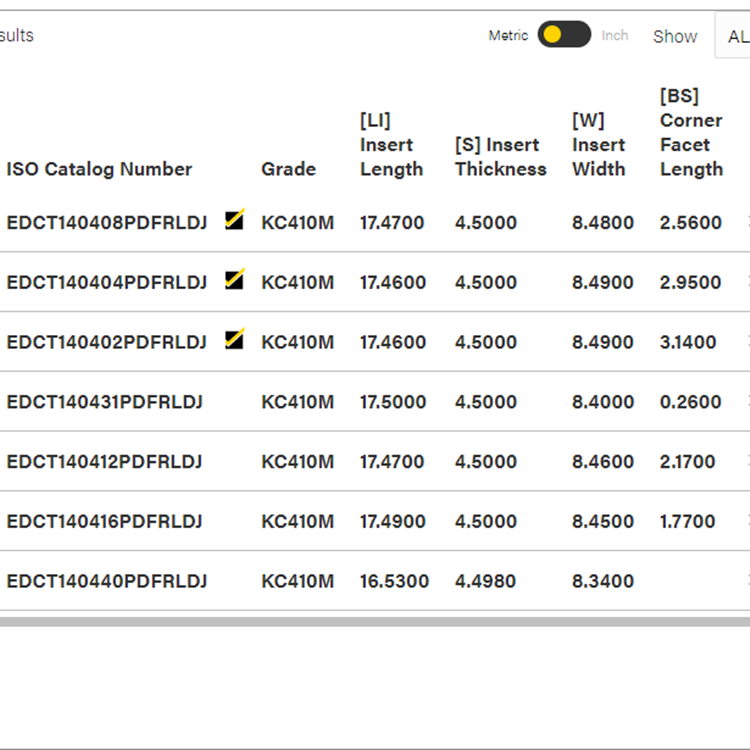
Task: Sort by [BS] Corner Facet Length column
Action: pos(691,133)
